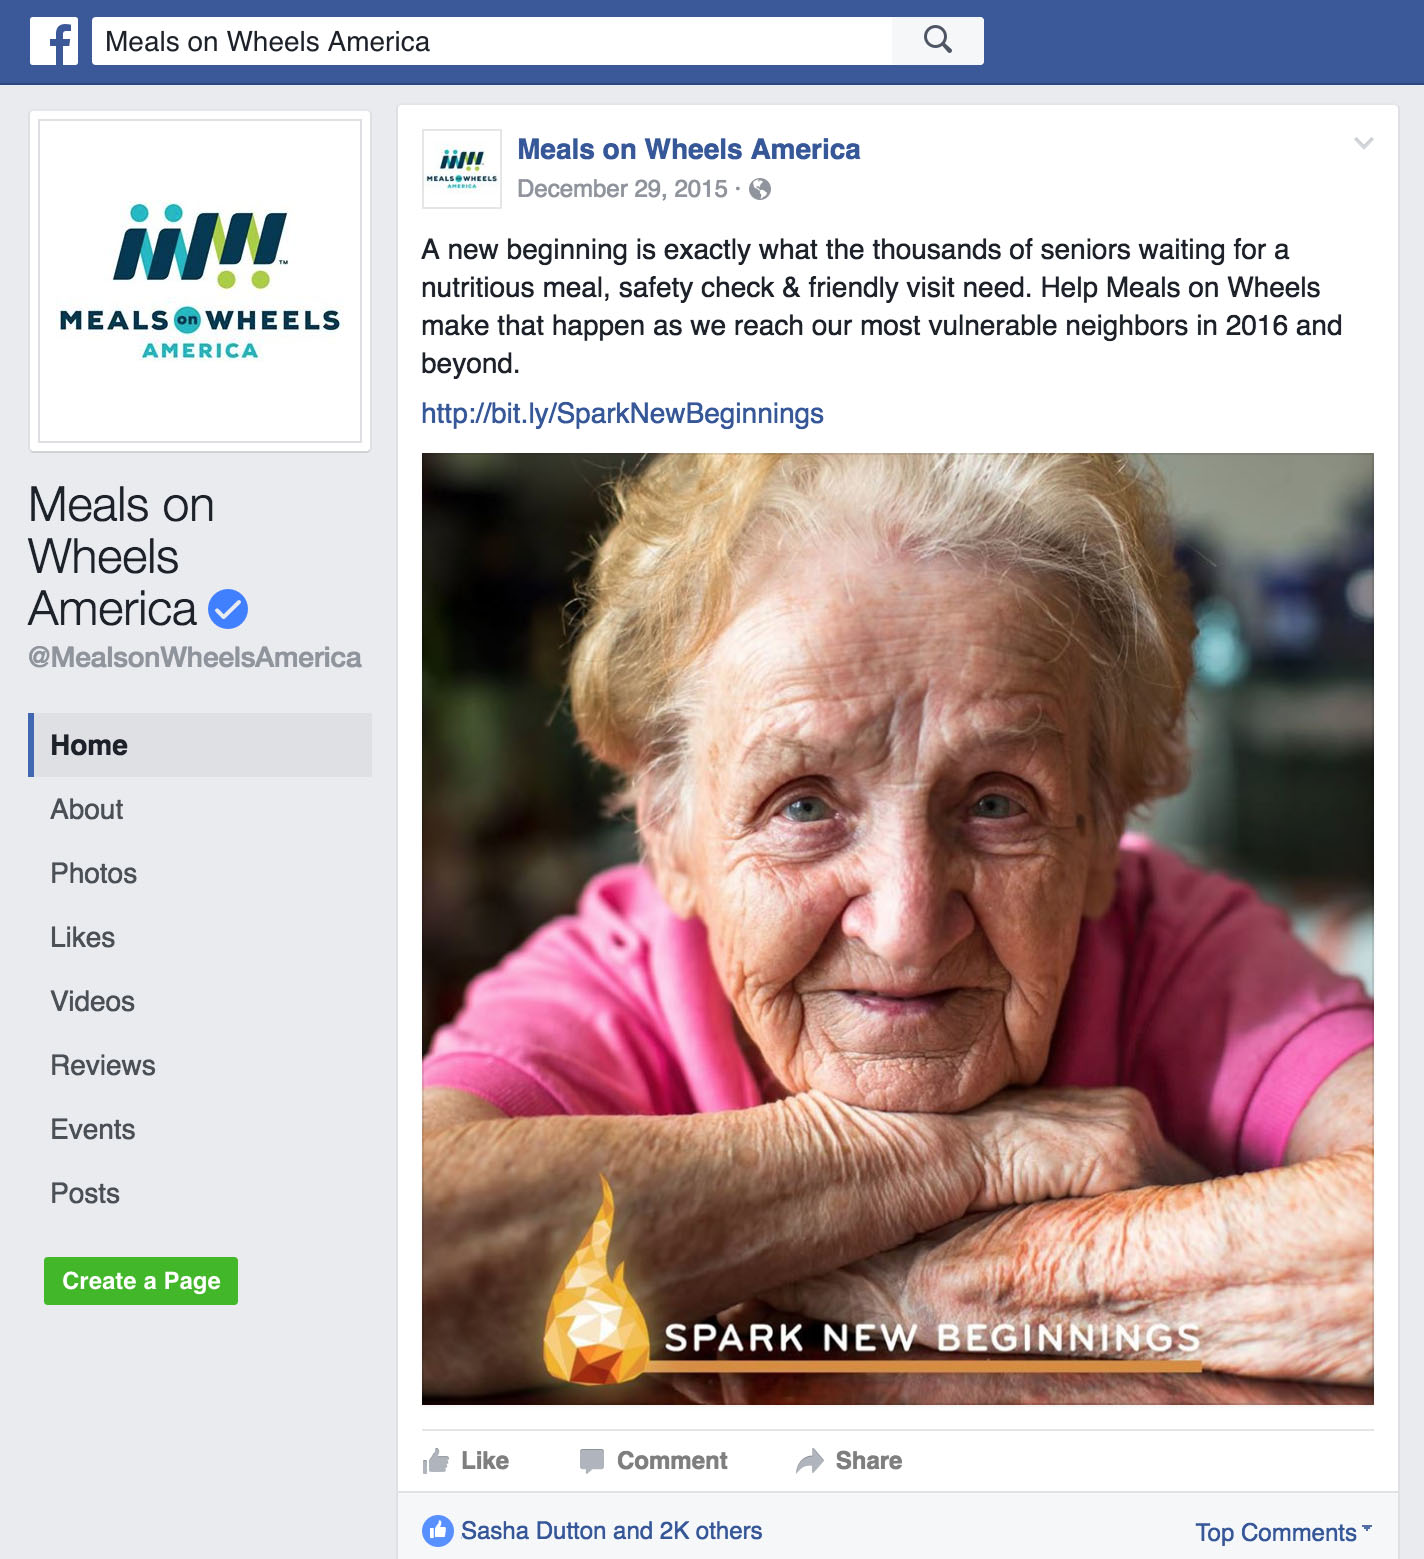This screenshot has width=1424, height=1559.
Task: Expand the Top Comments sorting dropdown
Action: click(1283, 1532)
